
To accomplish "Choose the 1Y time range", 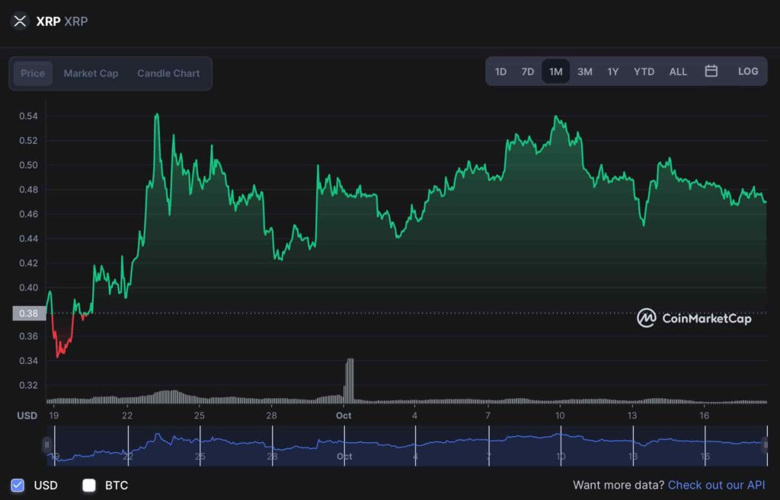I will click(613, 72).
